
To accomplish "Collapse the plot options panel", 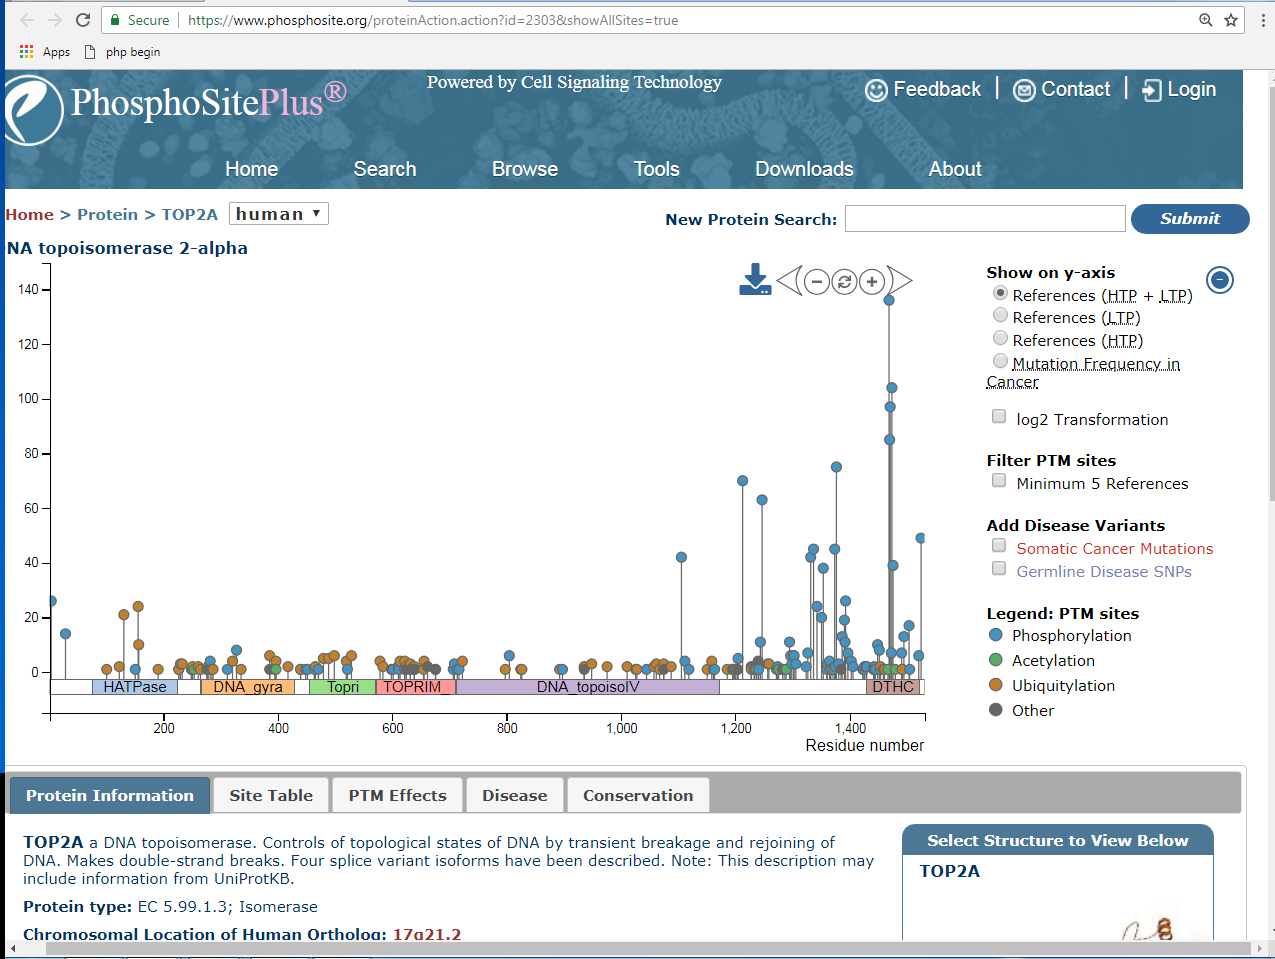I will (1219, 280).
